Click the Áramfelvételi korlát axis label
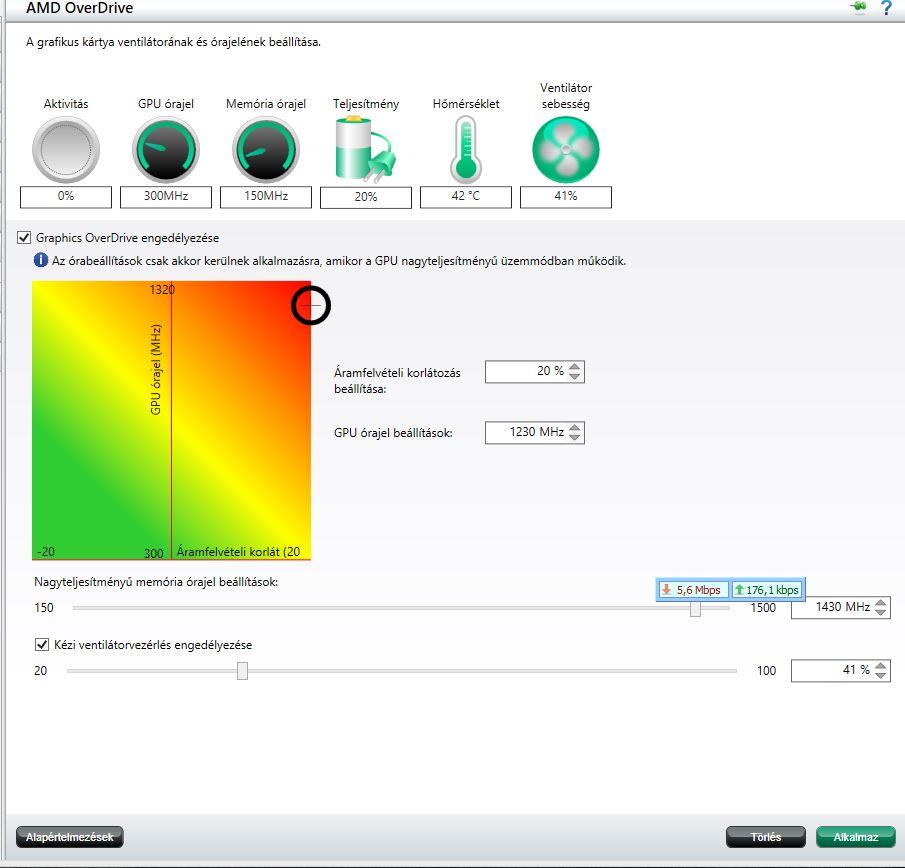 (238, 552)
